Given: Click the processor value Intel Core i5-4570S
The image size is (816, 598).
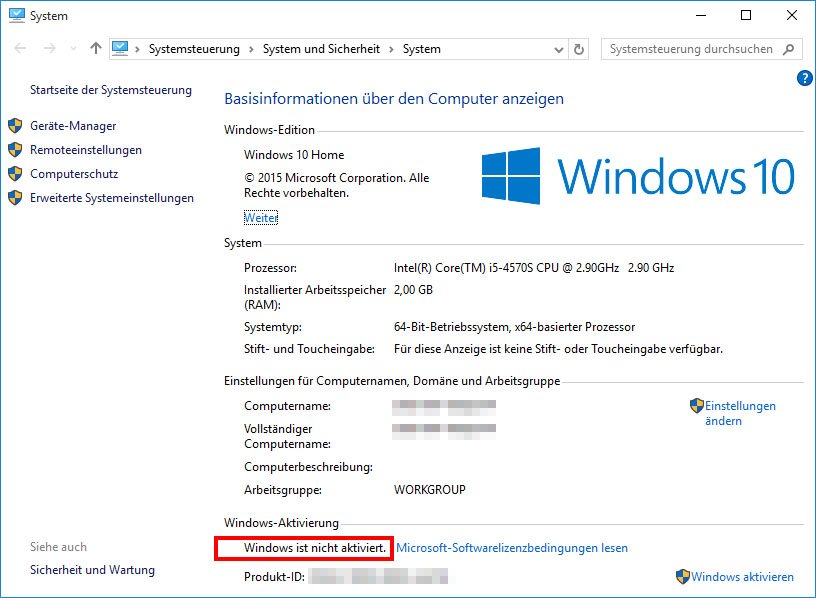Looking at the screenshot, I should [534, 268].
